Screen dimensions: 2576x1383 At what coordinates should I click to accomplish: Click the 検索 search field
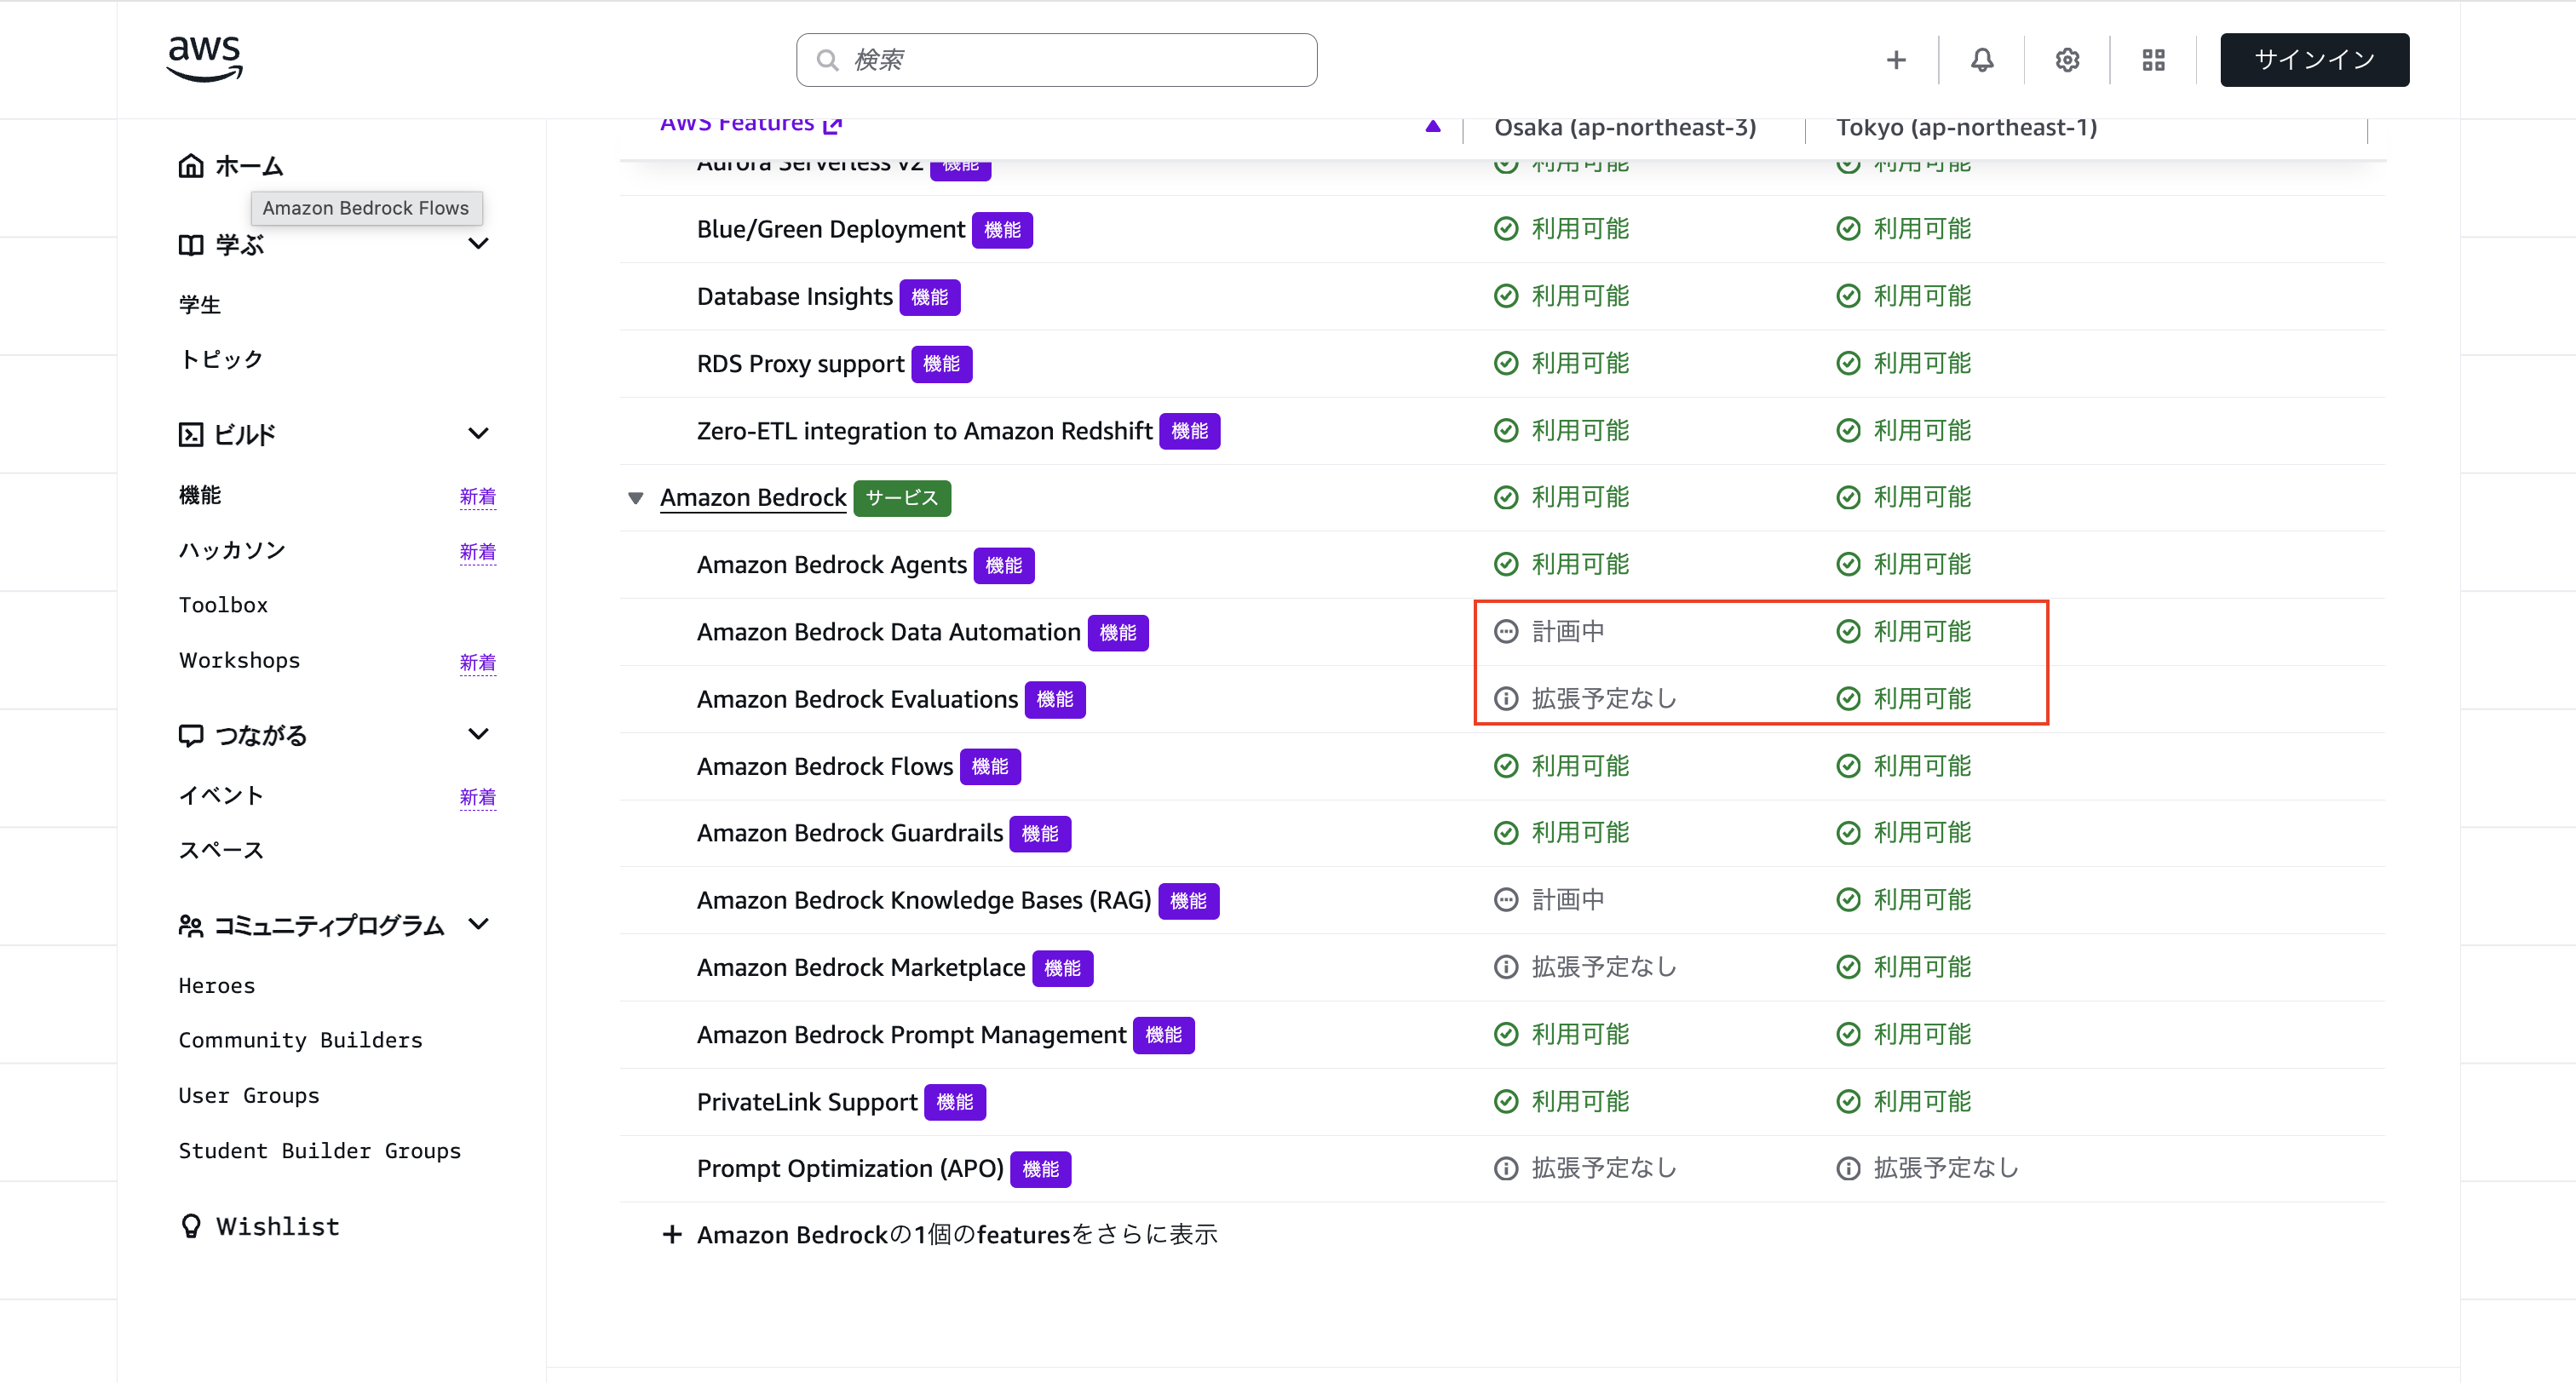[1056, 60]
